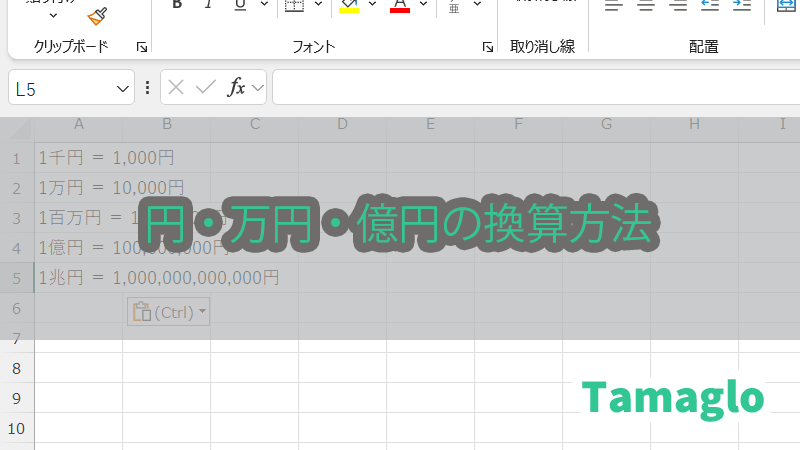The height and width of the screenshot is (450, 800).
Task: Apply the red font color
Action: [x=400, y=5]
